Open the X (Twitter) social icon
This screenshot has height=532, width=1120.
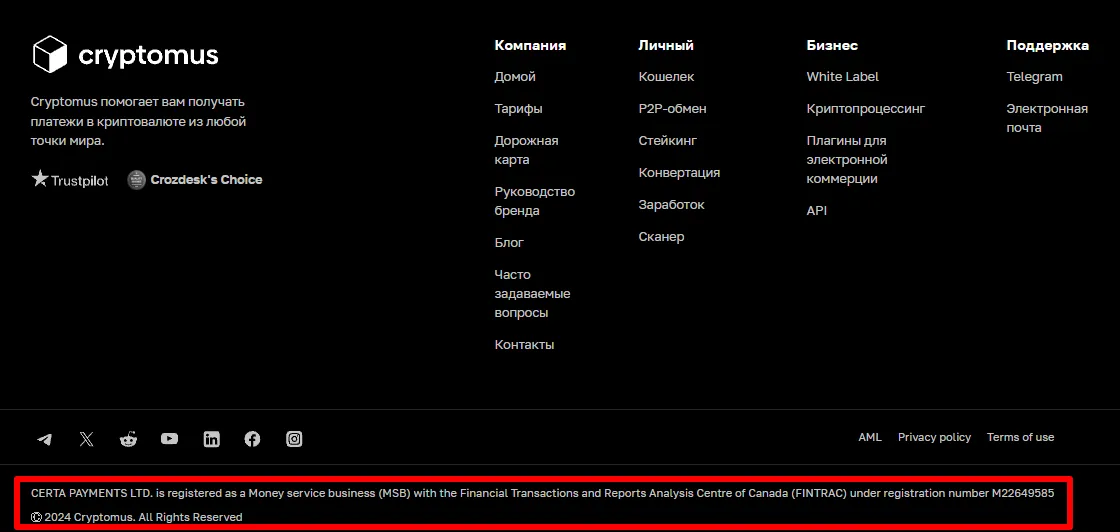pyautogui.click(x=86, y=439)
